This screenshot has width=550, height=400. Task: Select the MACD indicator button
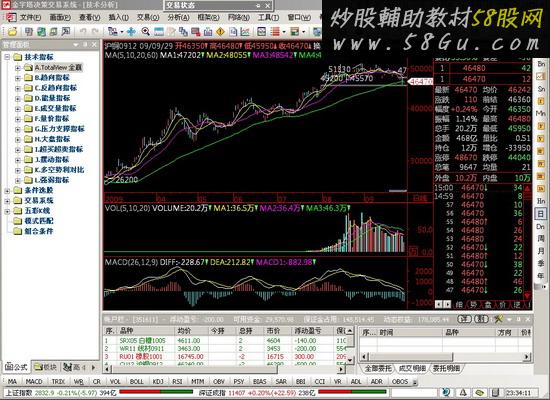coord(34,381)
